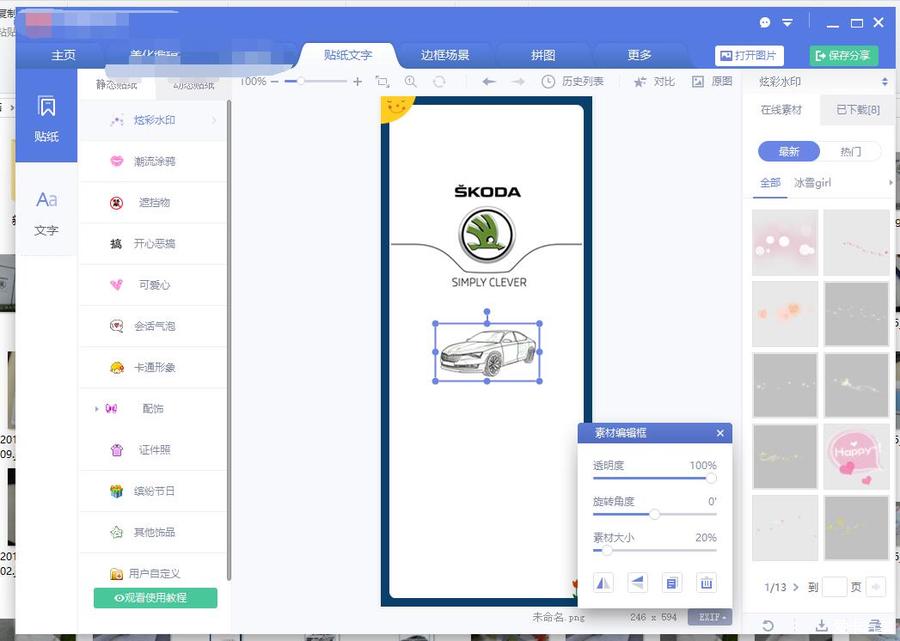Redo with the right arrow icon
The image size is (900, 641).
[x=518, y=82]
